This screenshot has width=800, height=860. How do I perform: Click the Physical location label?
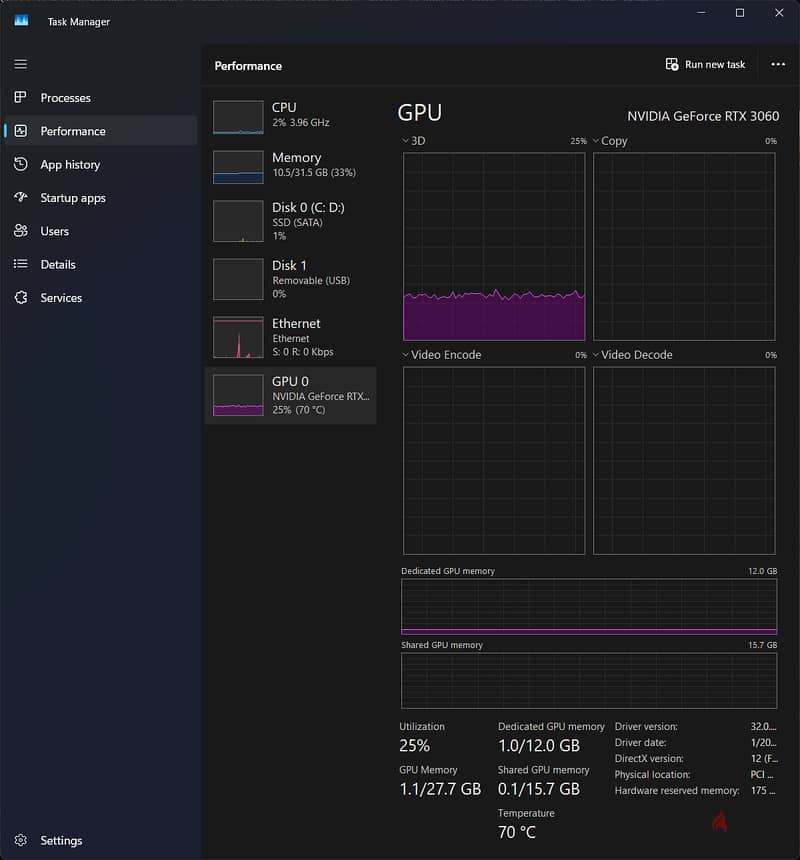(x=652, y=774)
